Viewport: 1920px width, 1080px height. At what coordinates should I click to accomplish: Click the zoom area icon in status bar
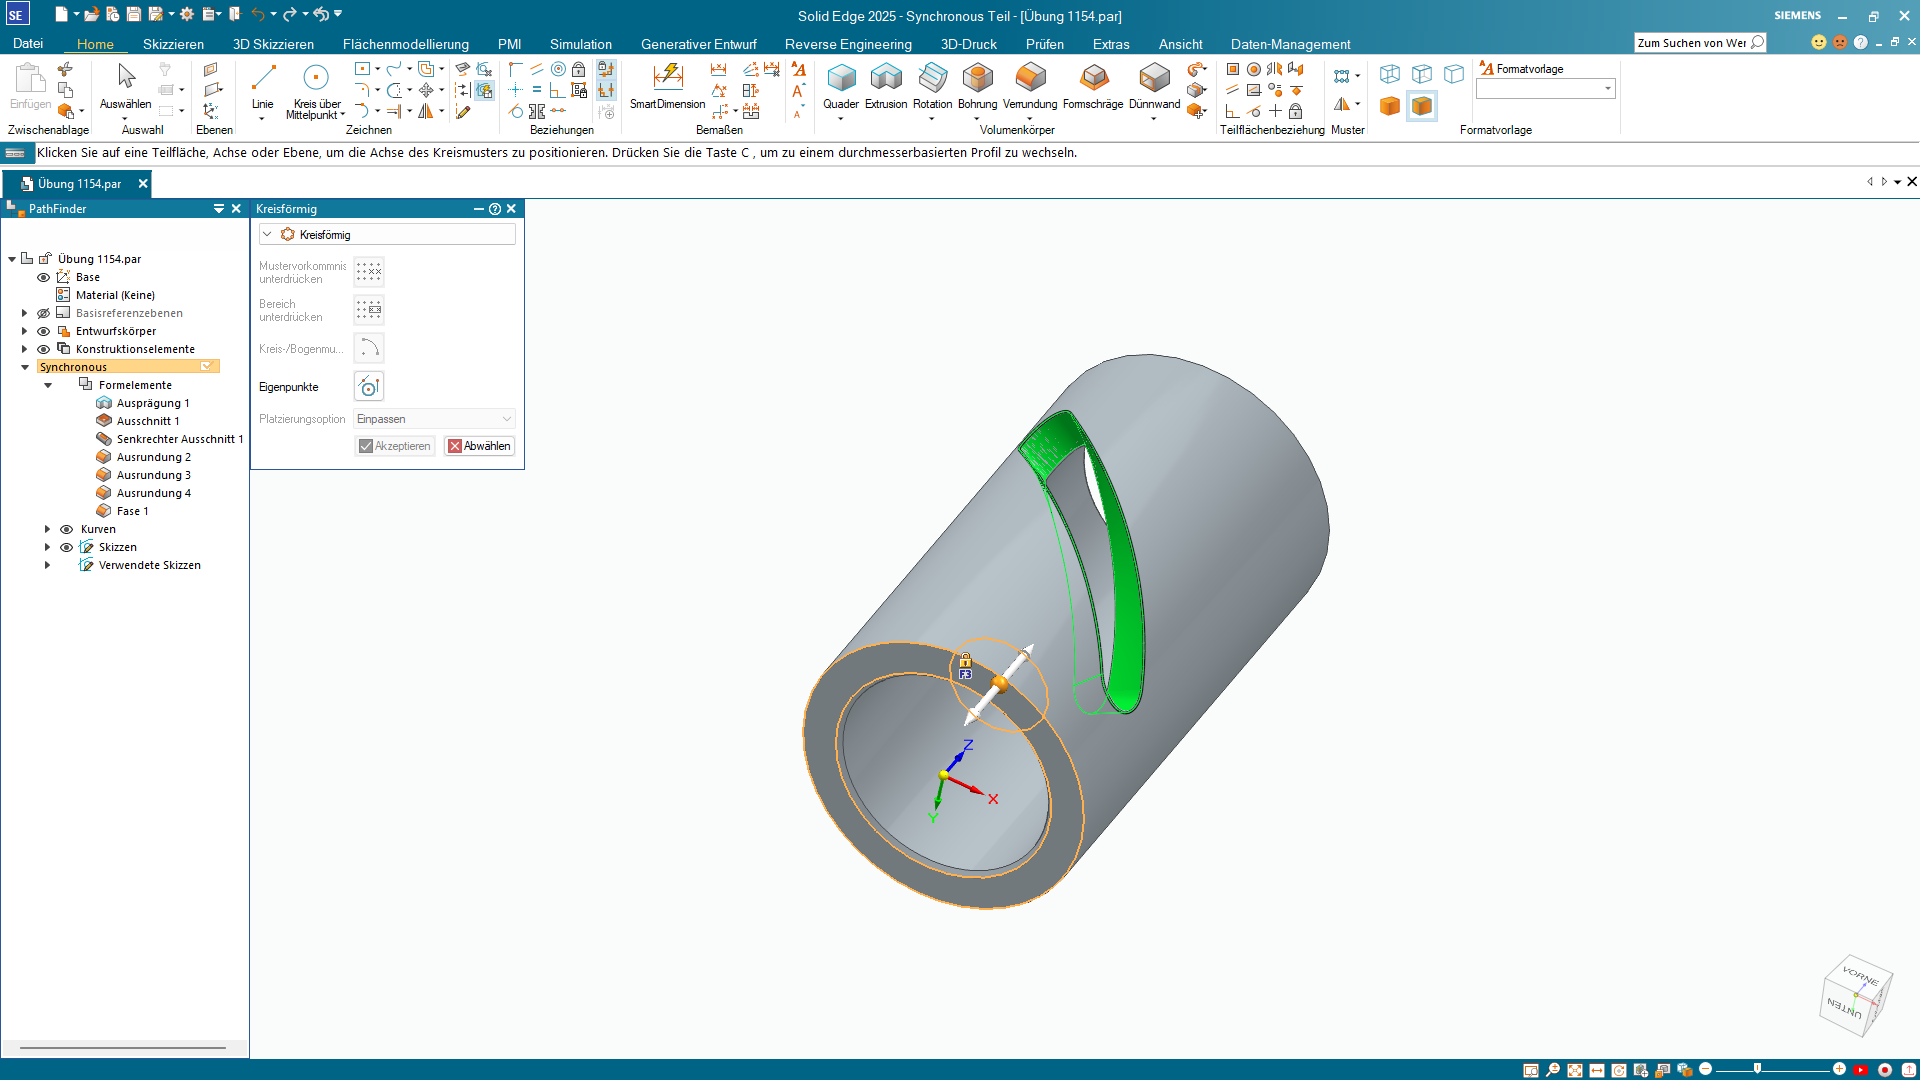tap(1531, 1070)
